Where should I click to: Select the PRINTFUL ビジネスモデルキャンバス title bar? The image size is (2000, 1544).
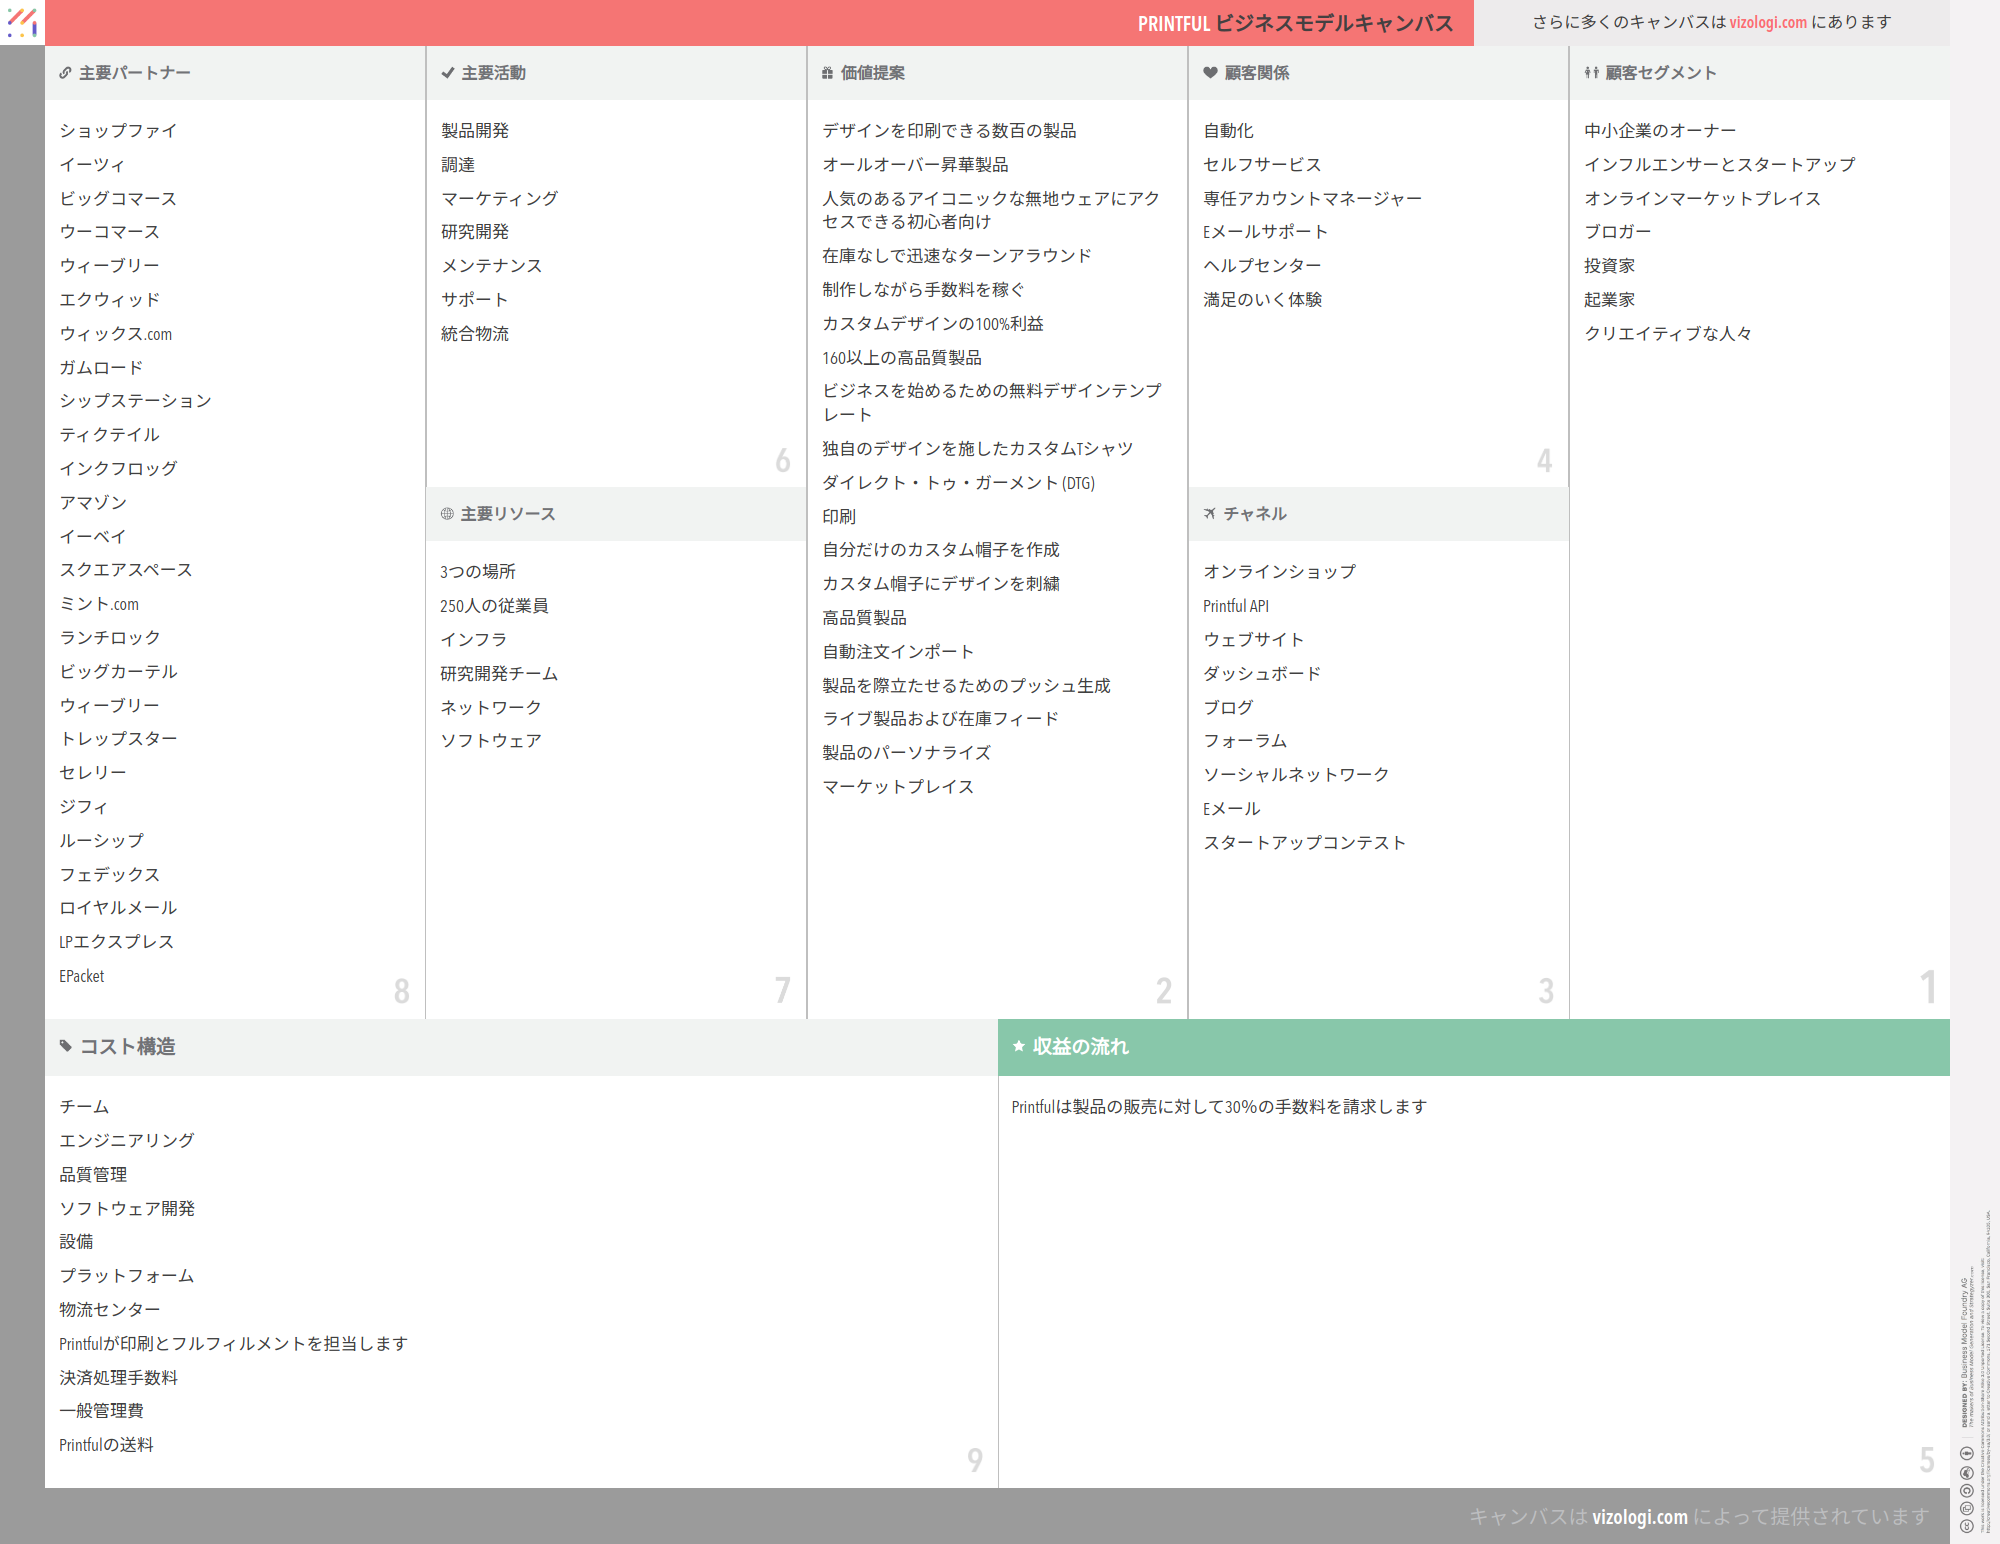coord(1294,23)
